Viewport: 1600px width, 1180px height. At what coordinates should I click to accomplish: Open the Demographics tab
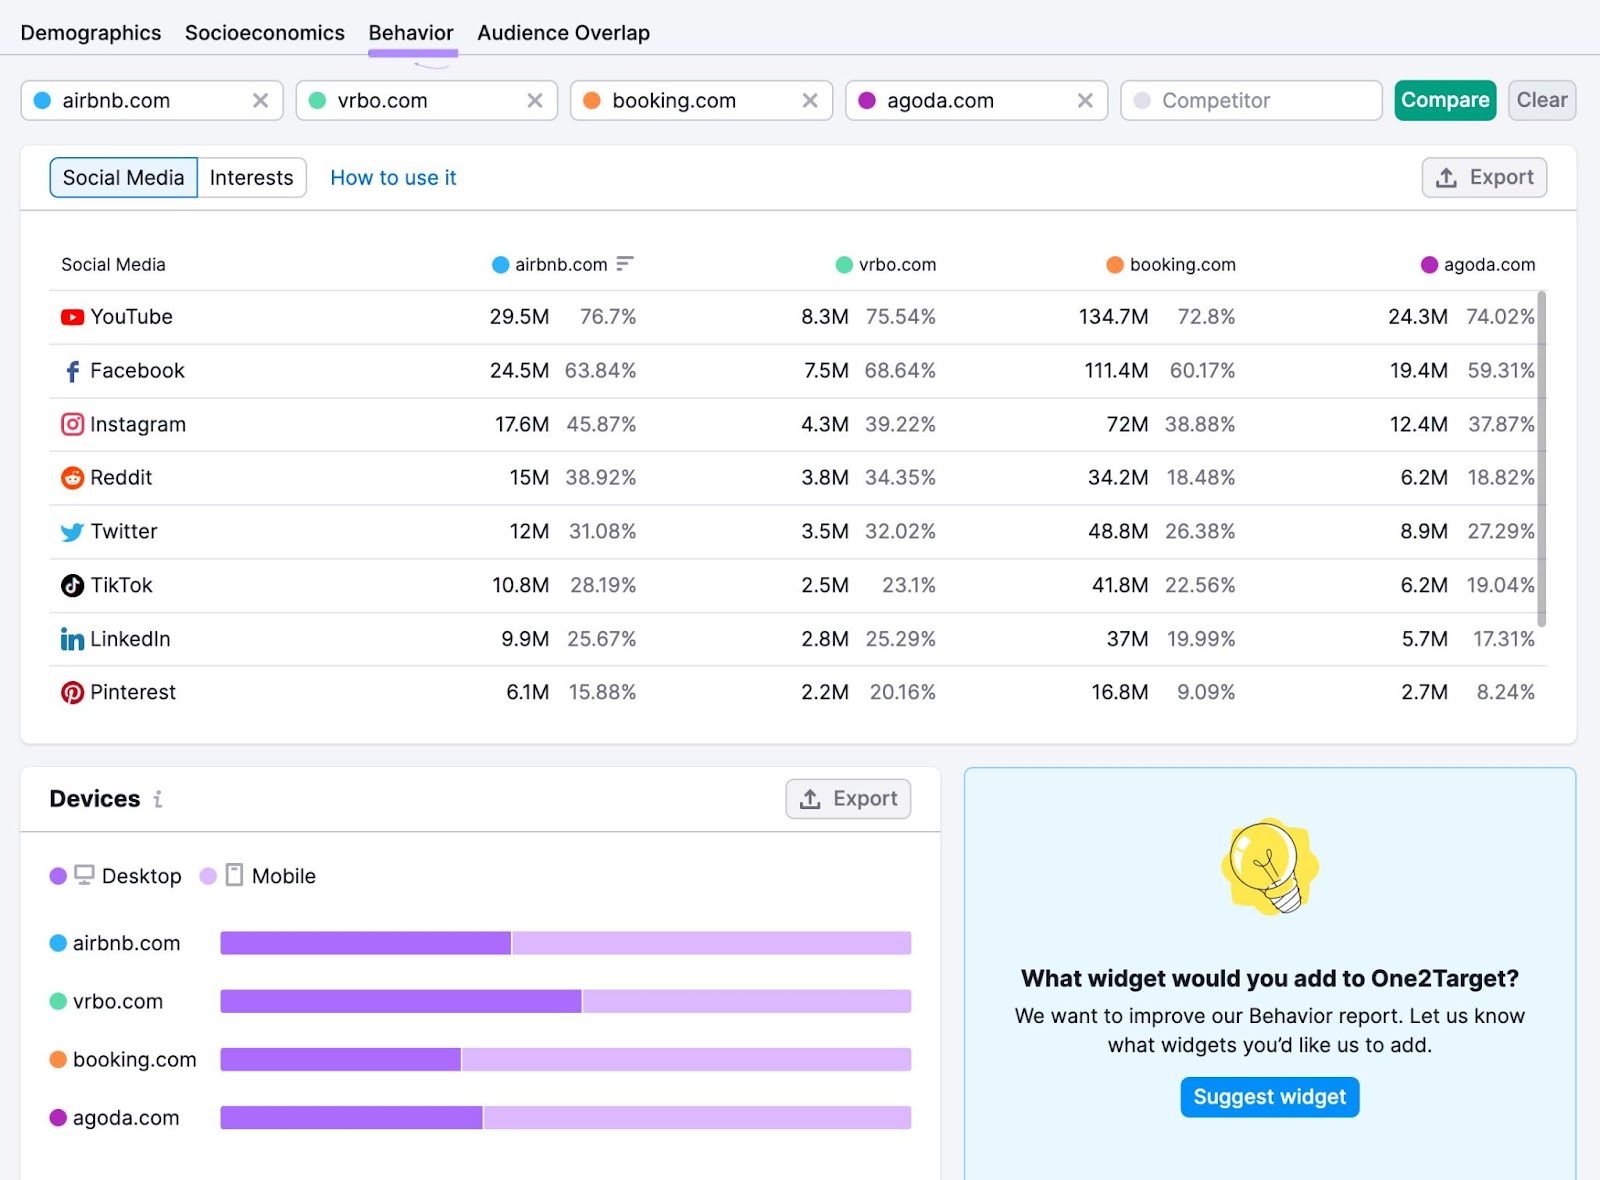point(90,32)
